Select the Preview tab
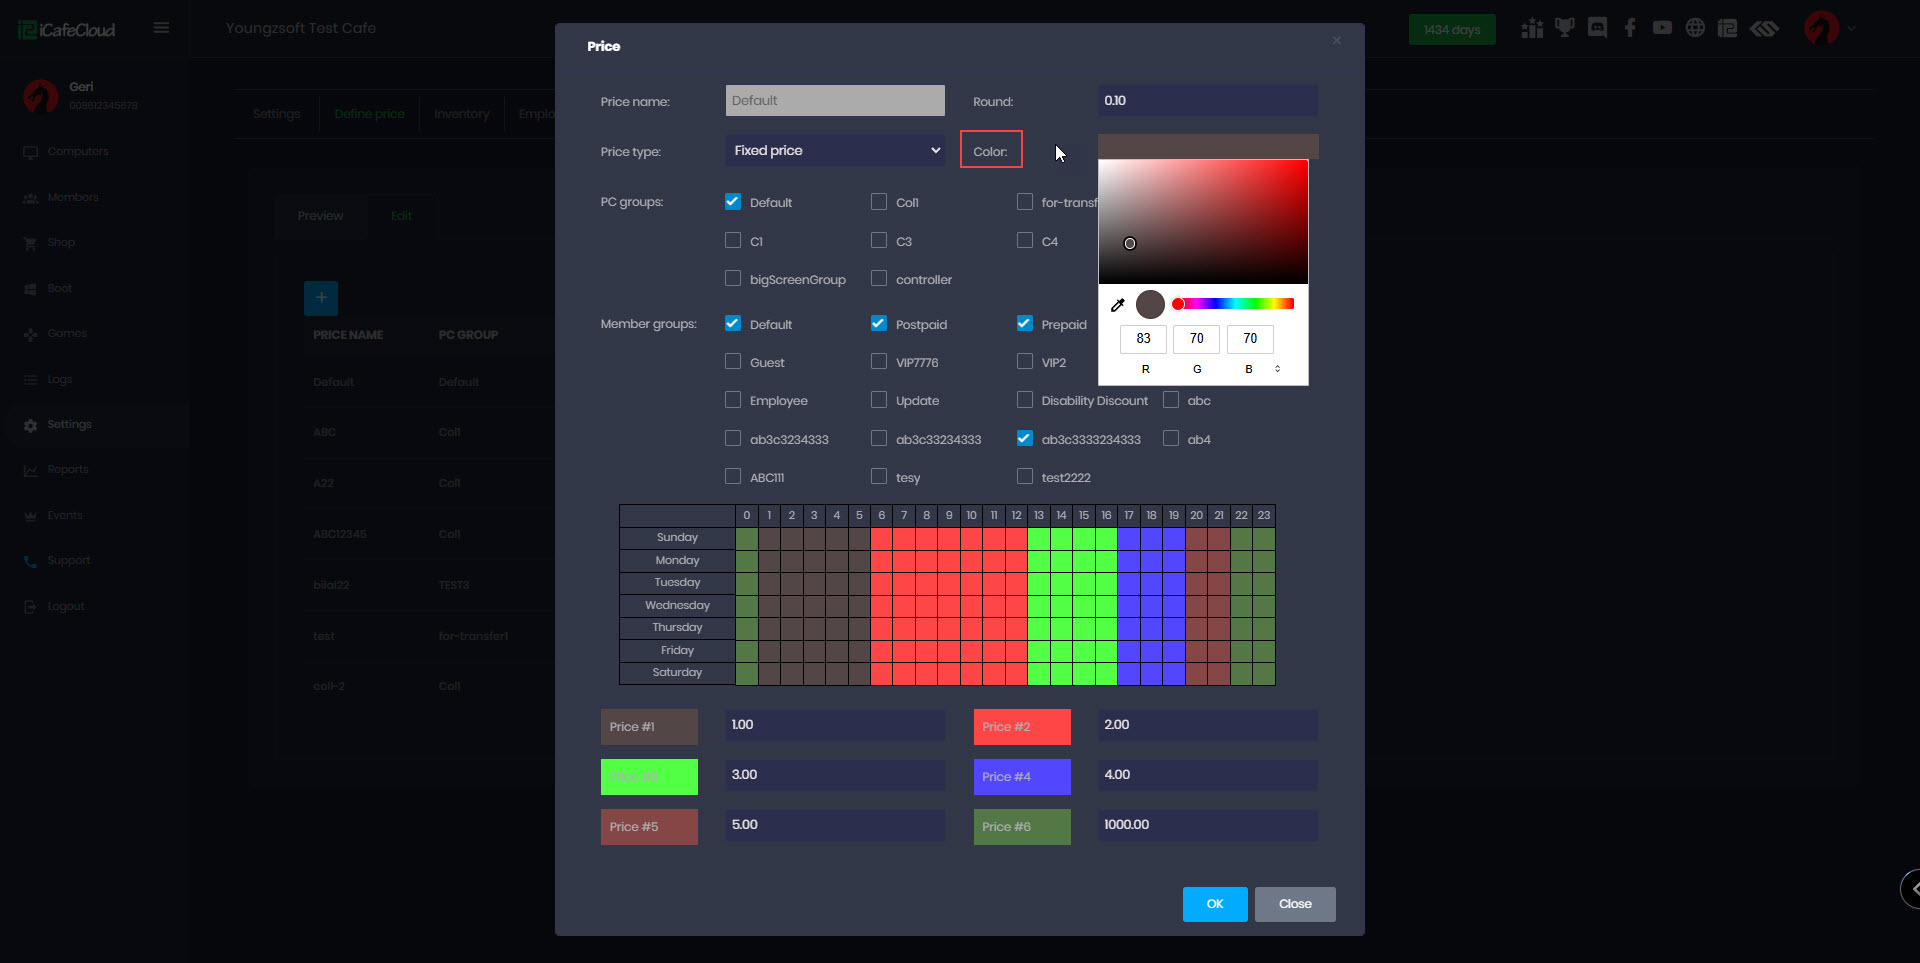1920x963 pixels. pyautogui.click(x=320, y=216)
